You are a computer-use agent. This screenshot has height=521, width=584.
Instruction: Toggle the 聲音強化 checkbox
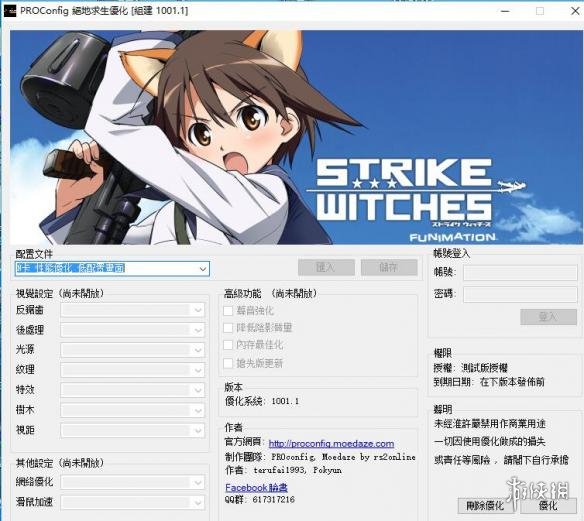[228, 311]
